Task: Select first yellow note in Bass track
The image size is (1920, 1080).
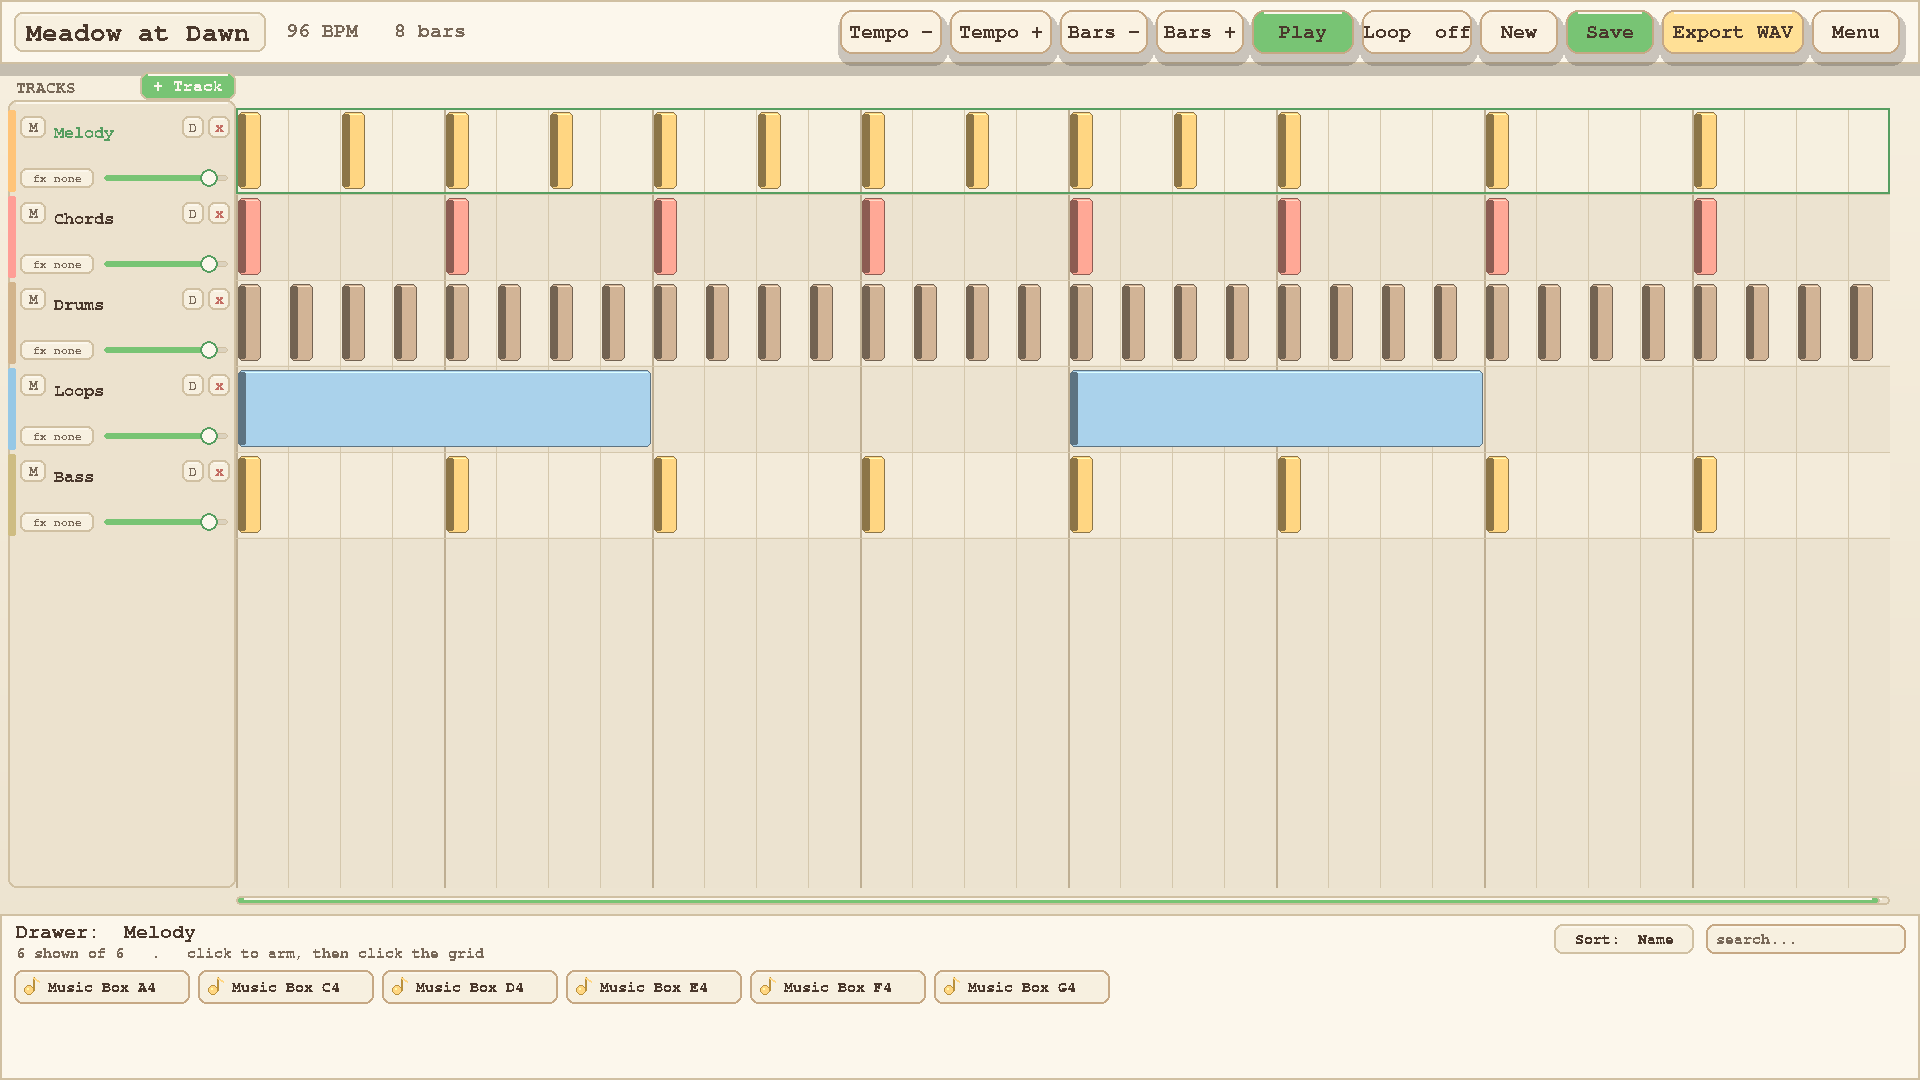Action: pyautogui.click(x=249, y=495)
